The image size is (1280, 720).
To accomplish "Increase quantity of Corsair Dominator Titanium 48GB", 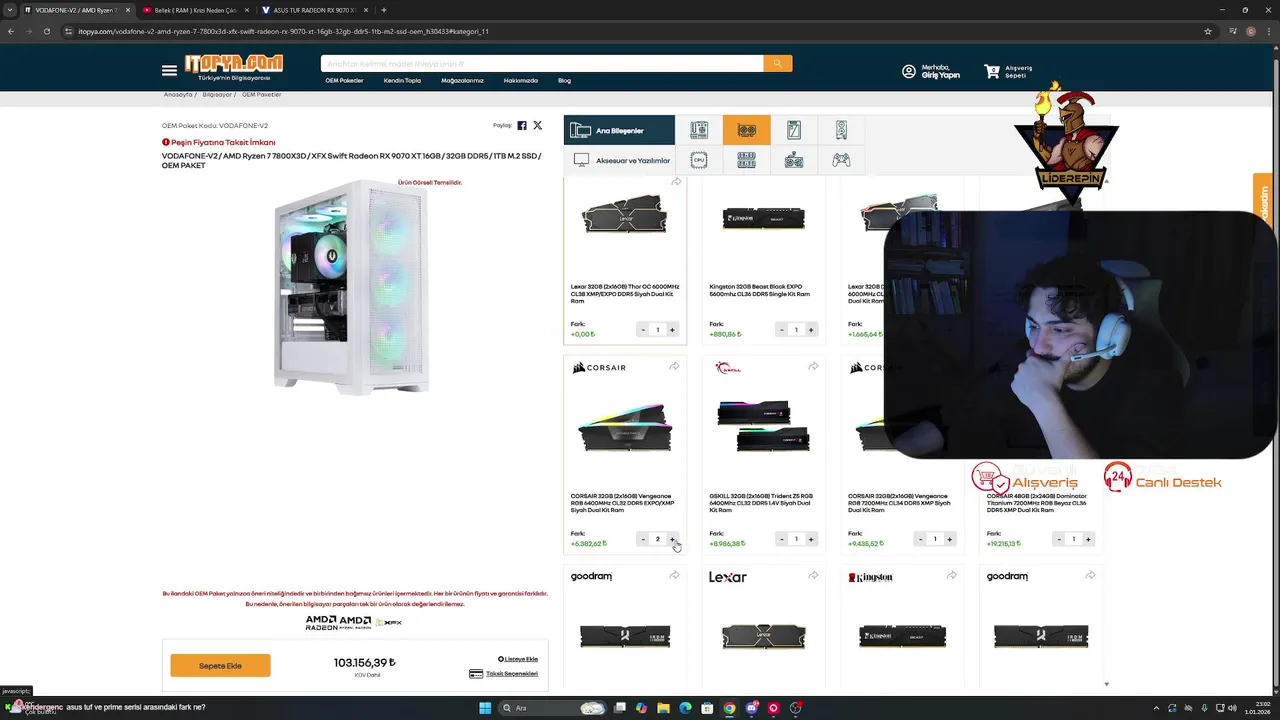I will tap(1088, 539).
